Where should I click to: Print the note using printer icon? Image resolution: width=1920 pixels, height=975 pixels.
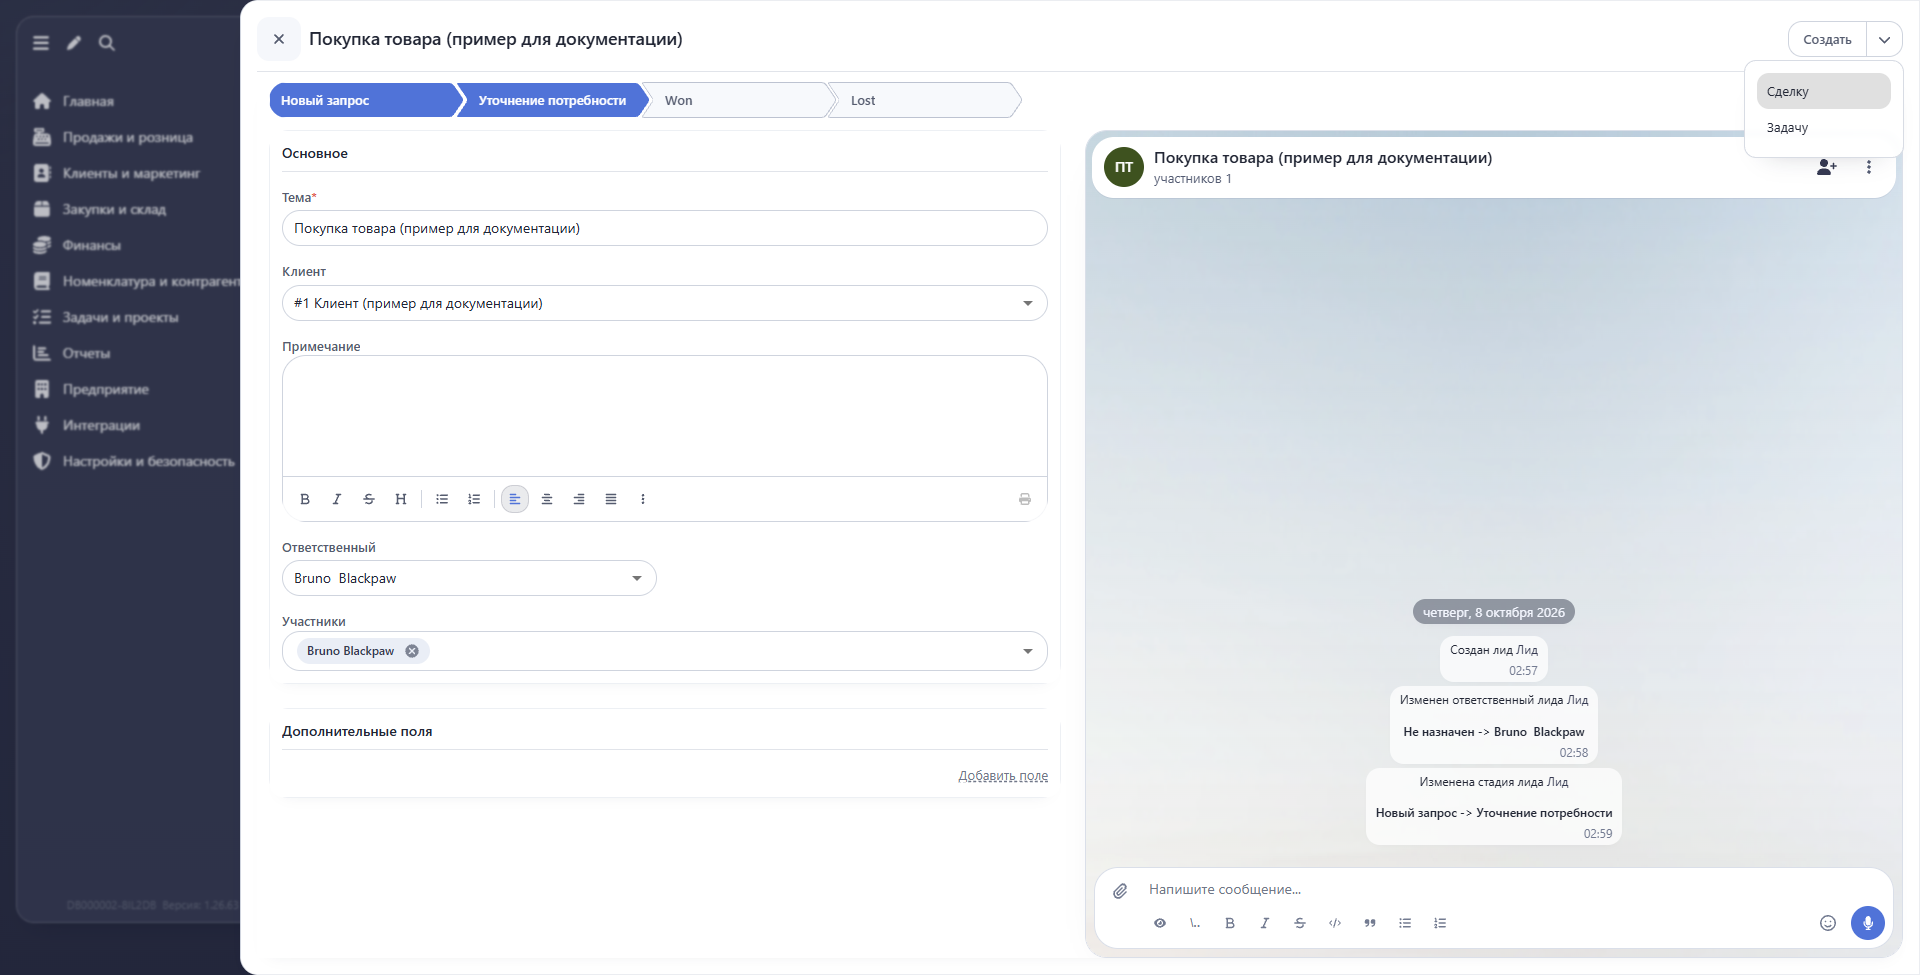(1025, 499)
